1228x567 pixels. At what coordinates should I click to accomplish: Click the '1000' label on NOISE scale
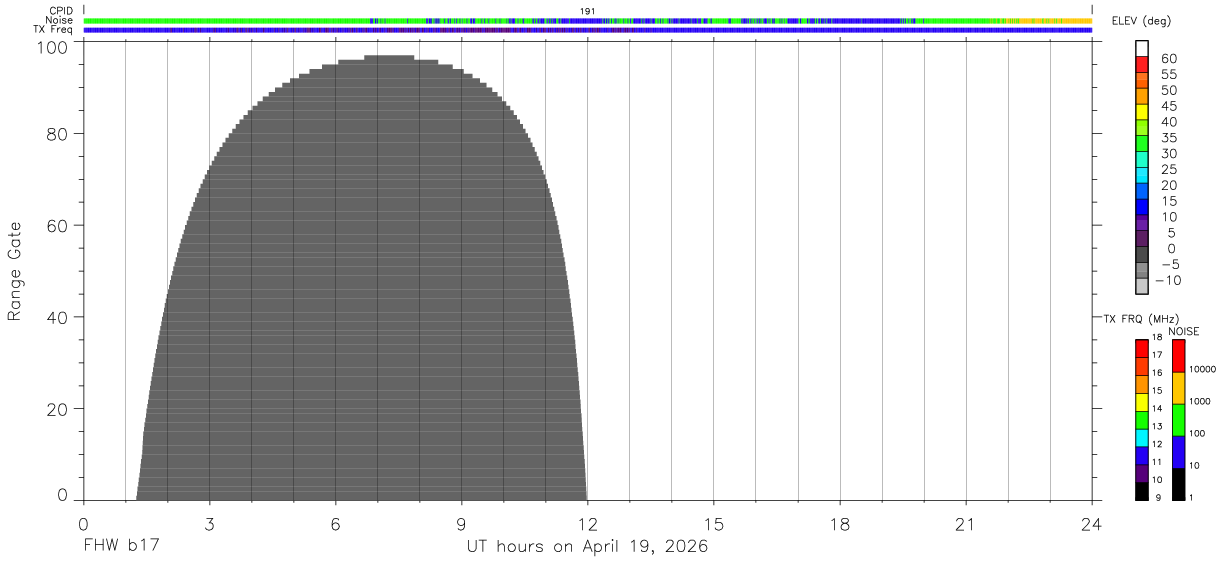point(1200,401)
